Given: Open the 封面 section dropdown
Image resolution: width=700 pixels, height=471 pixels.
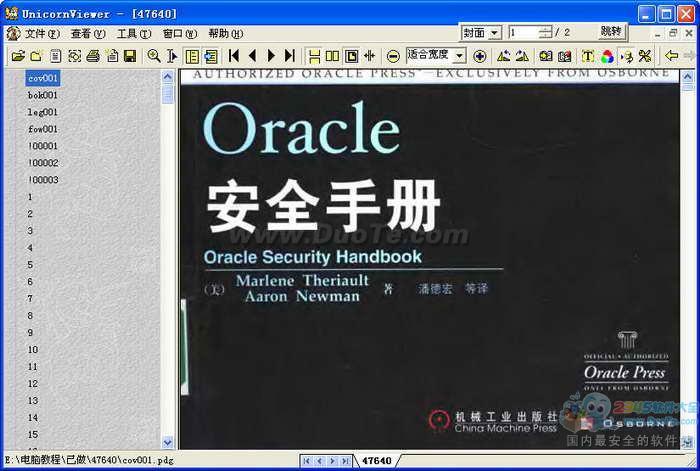Looking at the screenshot, I should click(481, 33).
